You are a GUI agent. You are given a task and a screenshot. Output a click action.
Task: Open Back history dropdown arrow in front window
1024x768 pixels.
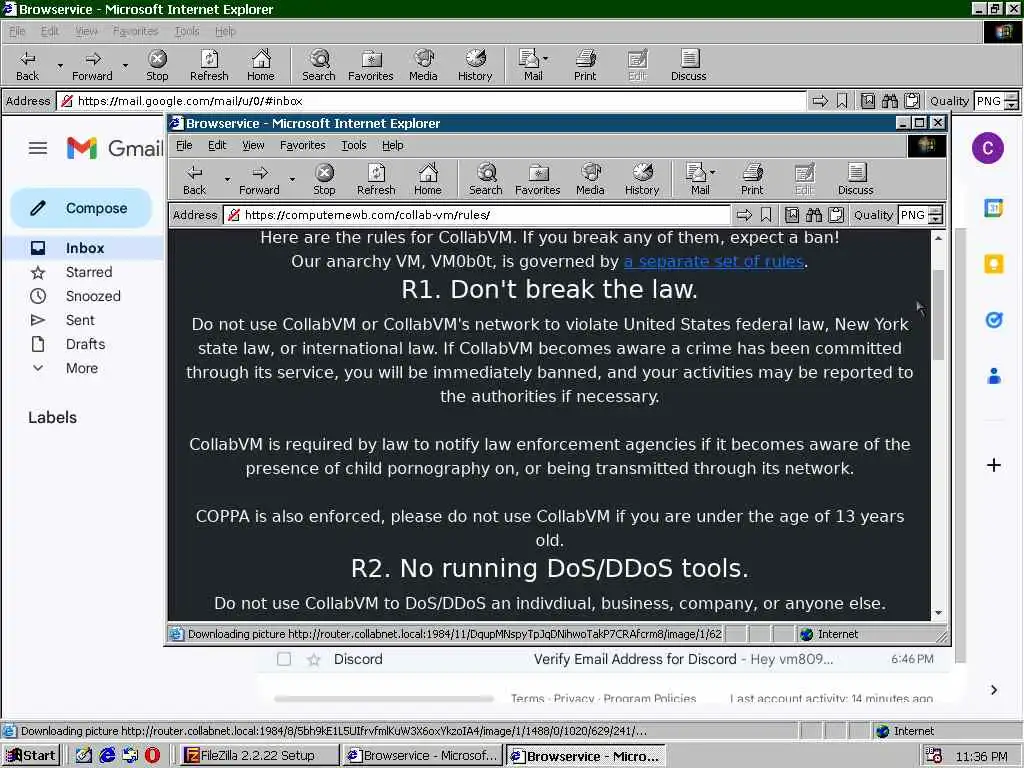[x=227, y=179]
